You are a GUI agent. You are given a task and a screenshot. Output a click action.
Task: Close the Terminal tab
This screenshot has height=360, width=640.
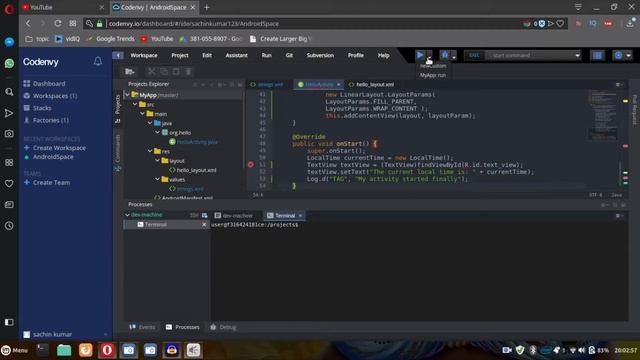300,216
